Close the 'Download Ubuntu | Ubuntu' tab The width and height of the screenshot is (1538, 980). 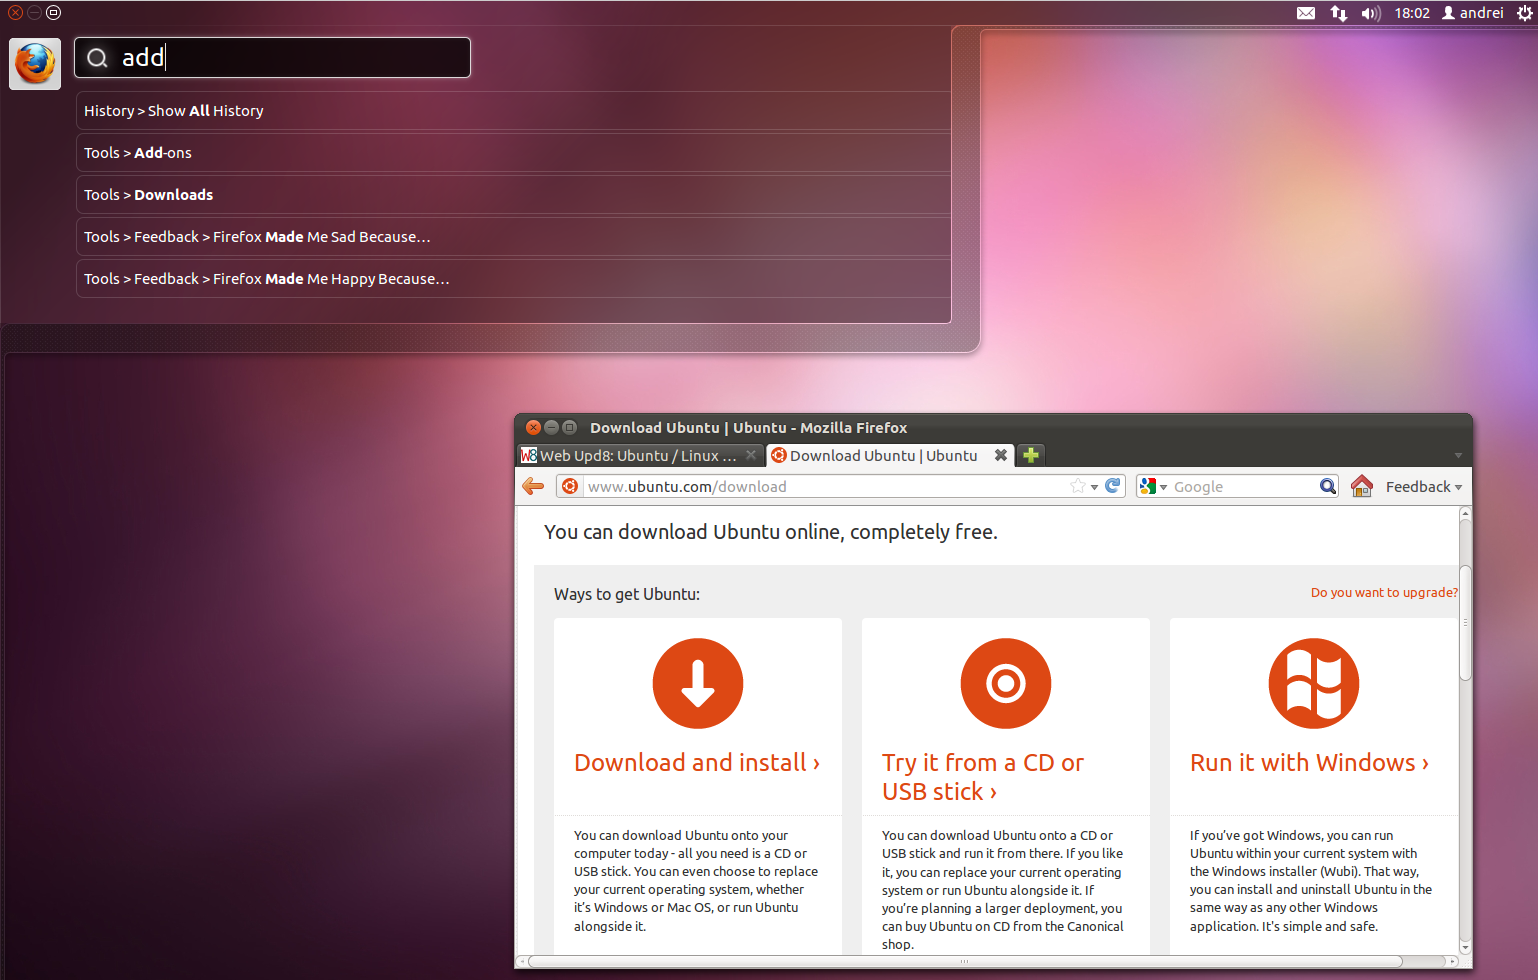point(1000,455)
